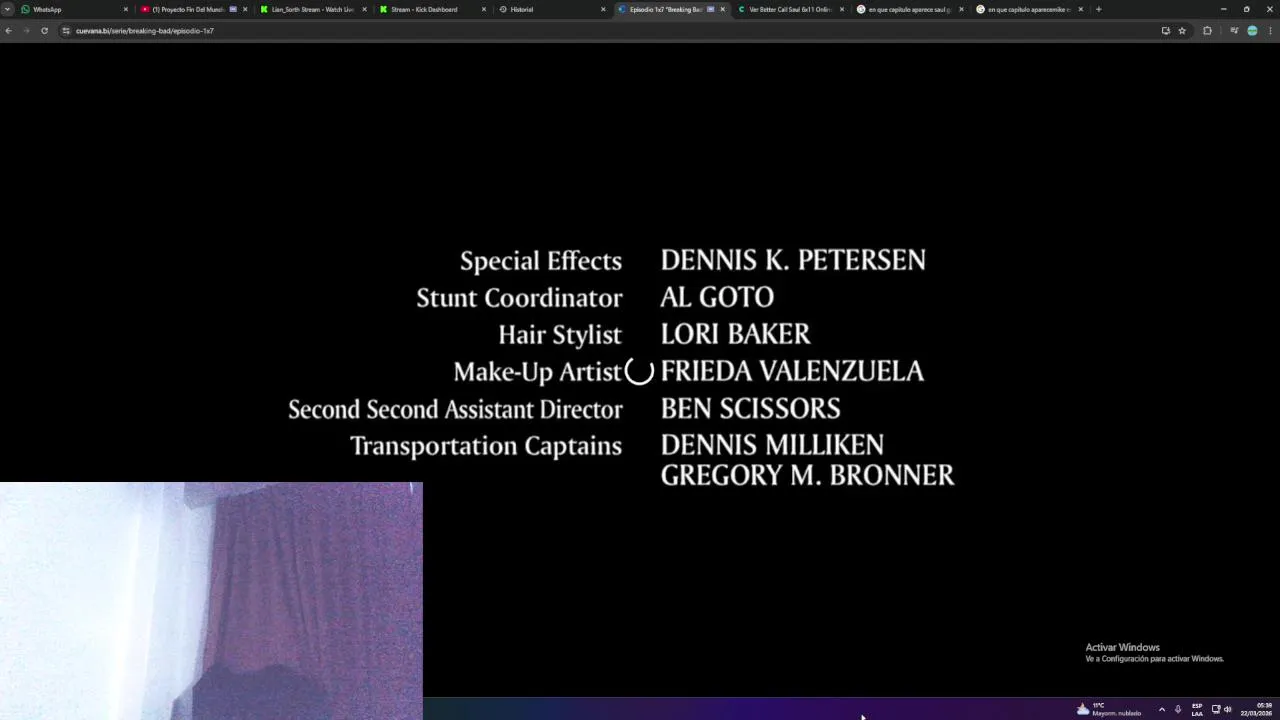The height and width of the screenshot is (720, 1280).
Task: Close the WhatsApp tab
Action: (126, 9)
